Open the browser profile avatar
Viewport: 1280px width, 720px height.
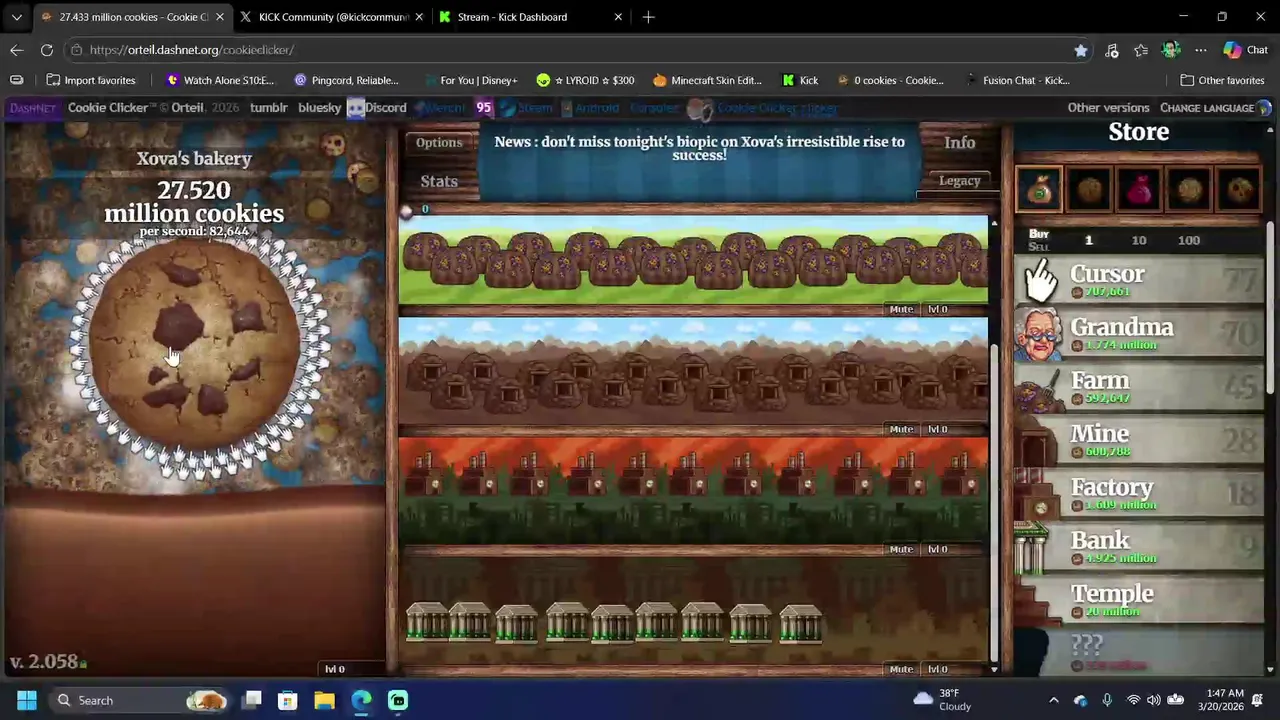tap(1171, 50)
